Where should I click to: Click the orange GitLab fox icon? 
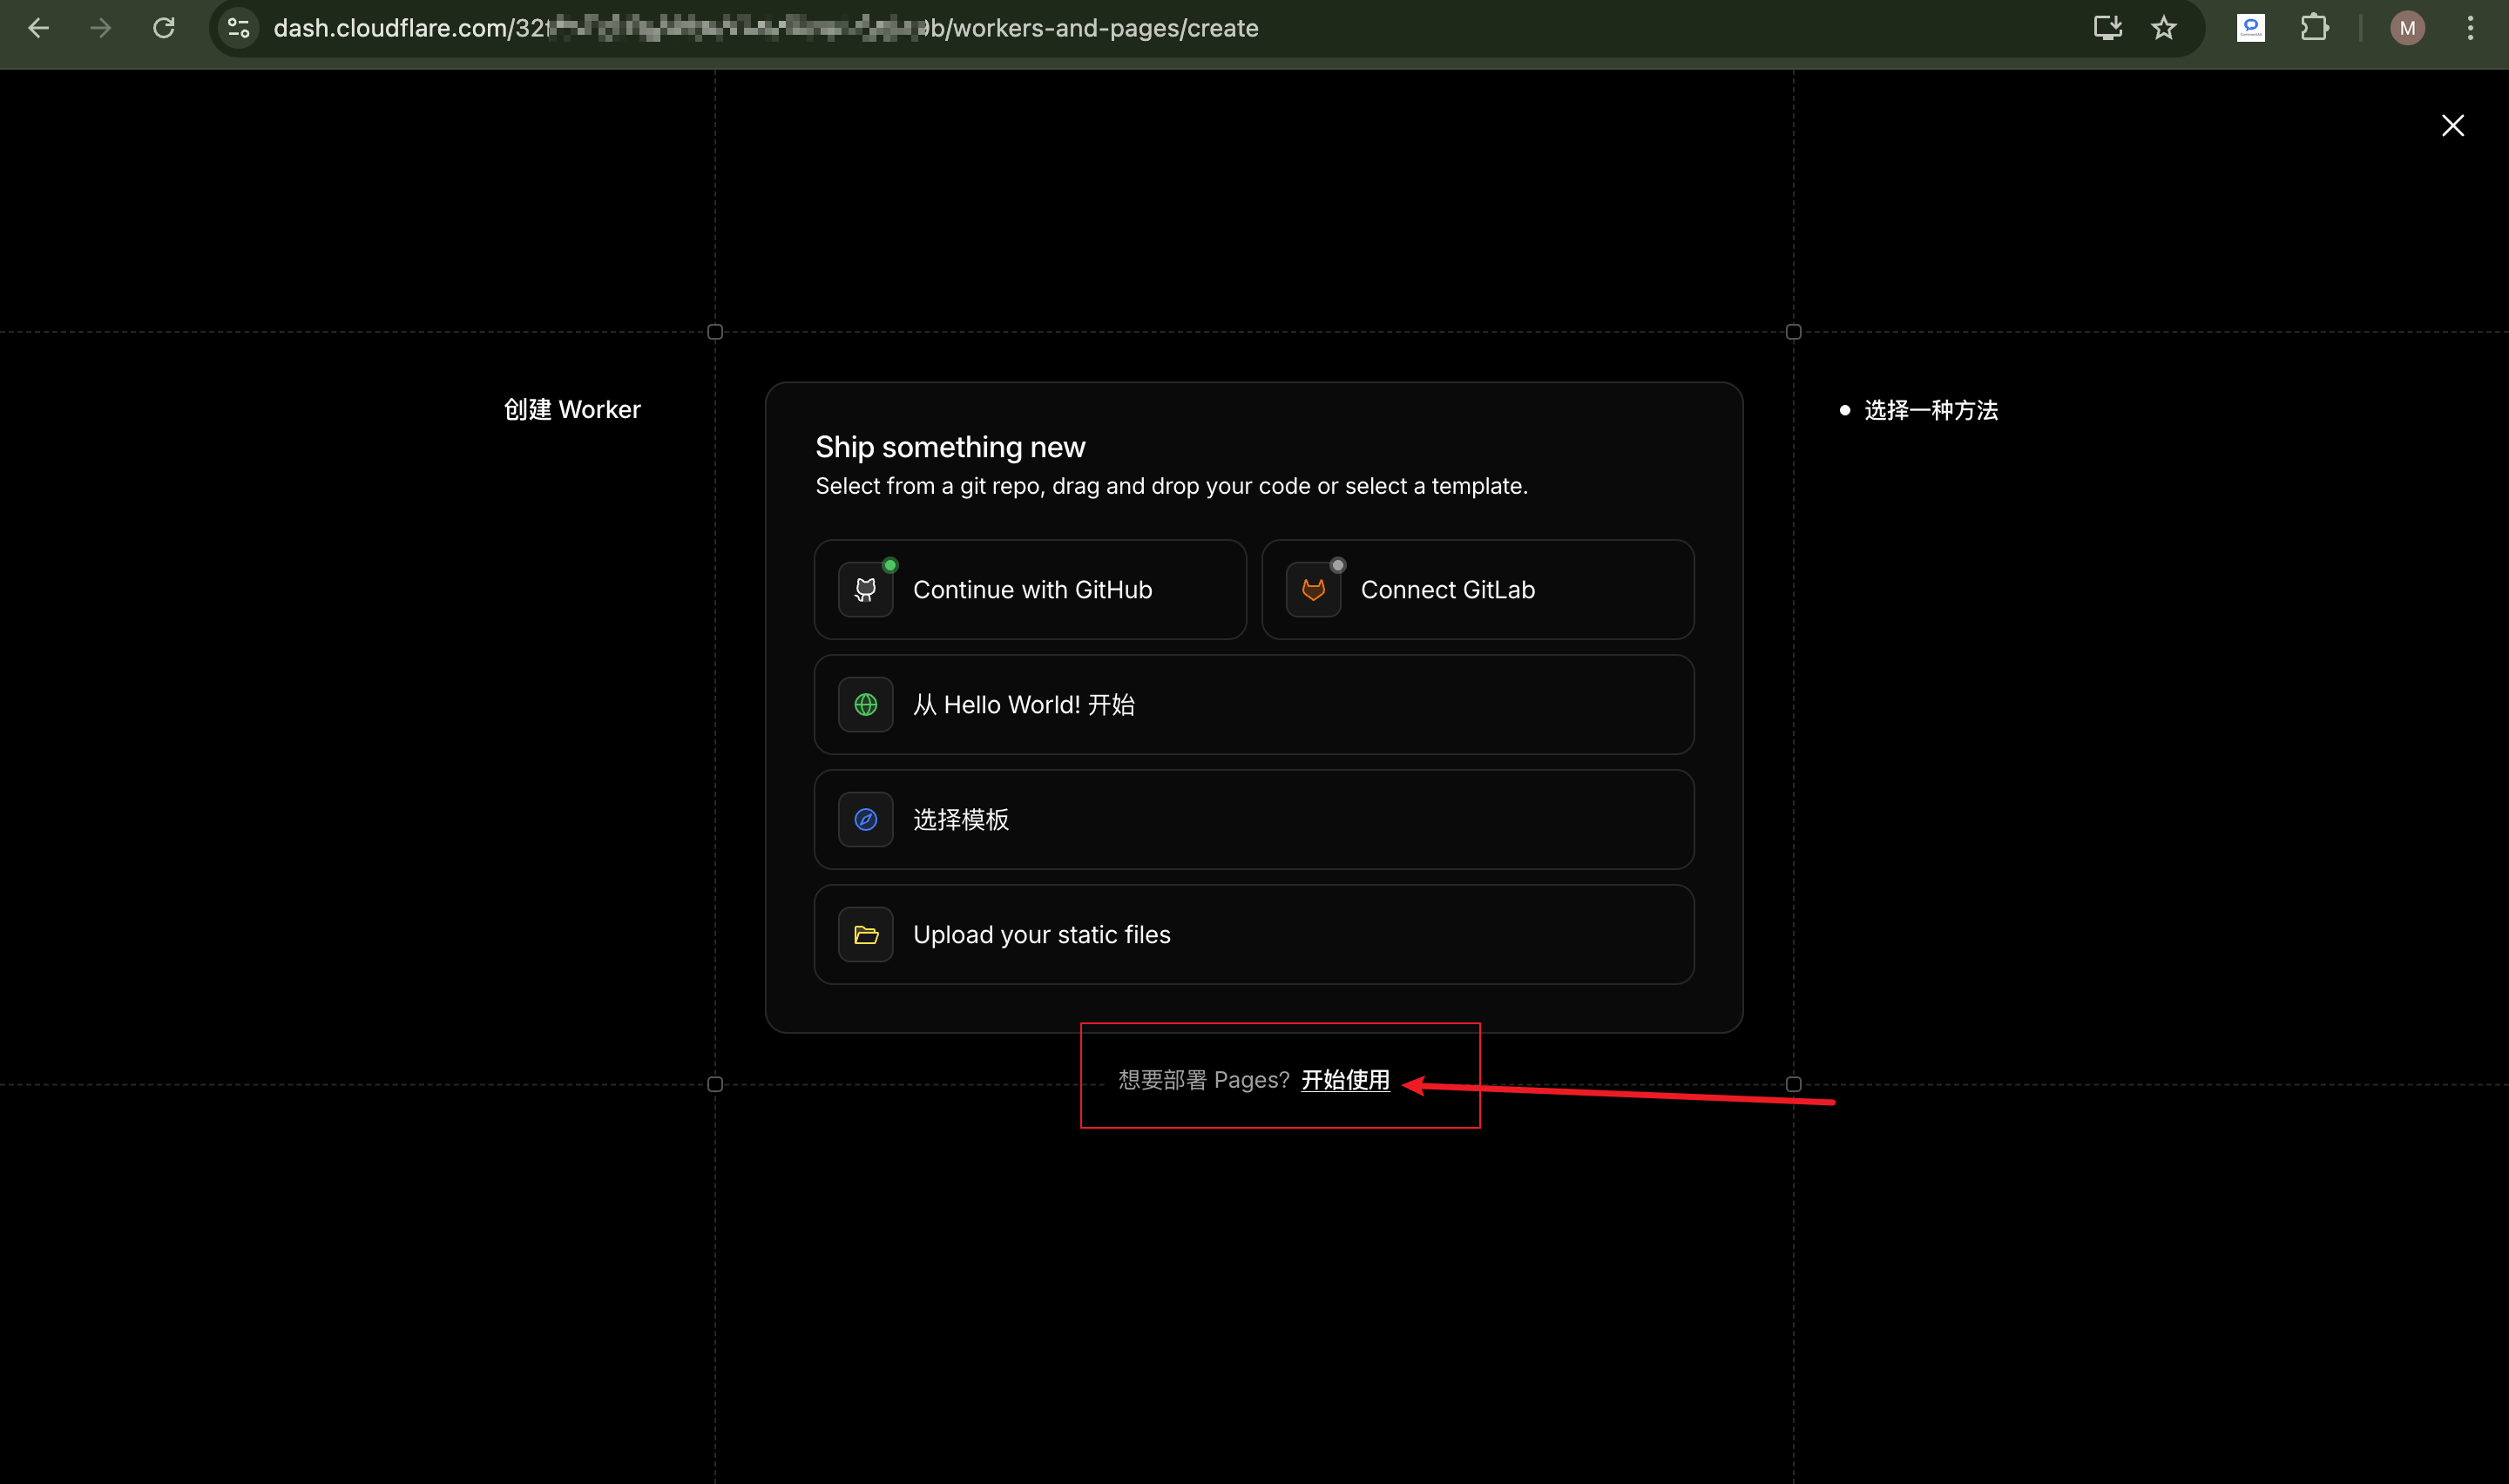tap(1312, 590)
